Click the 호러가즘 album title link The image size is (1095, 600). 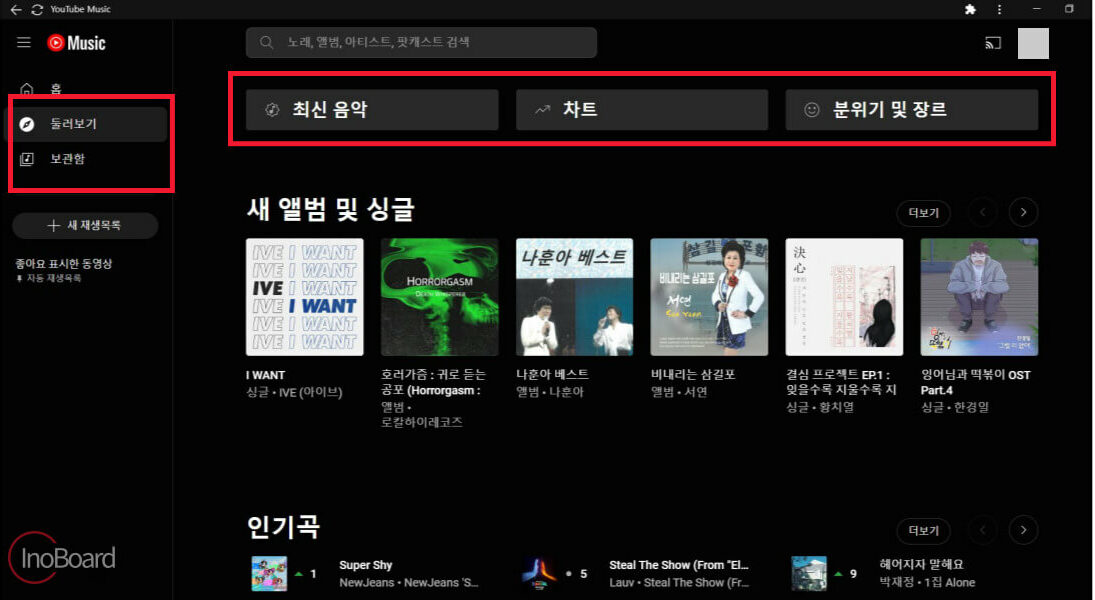coord(433,383)
